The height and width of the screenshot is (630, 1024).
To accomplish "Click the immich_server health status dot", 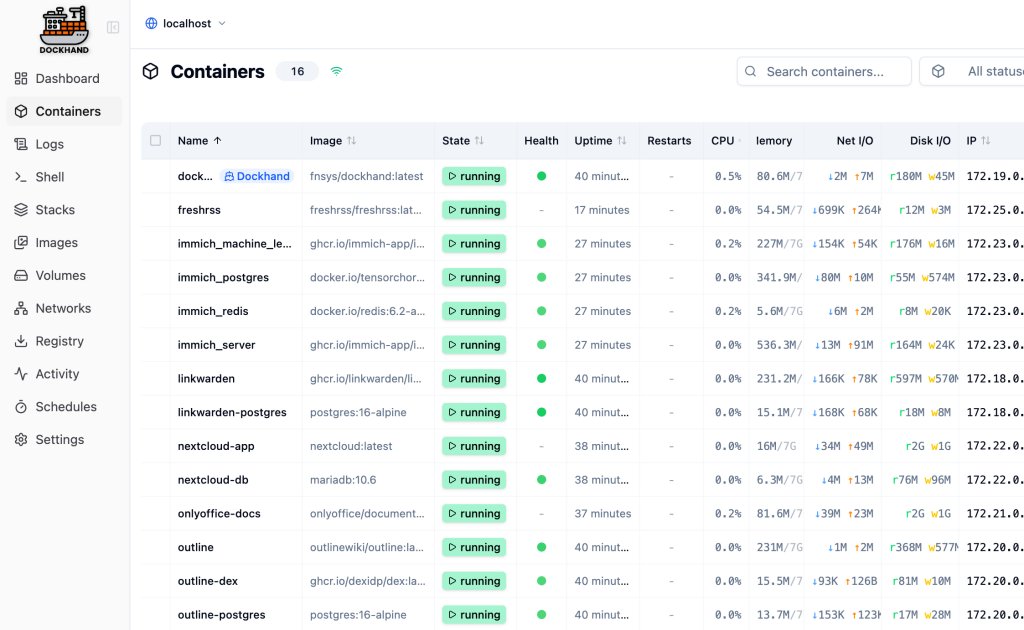I will 541,345.
